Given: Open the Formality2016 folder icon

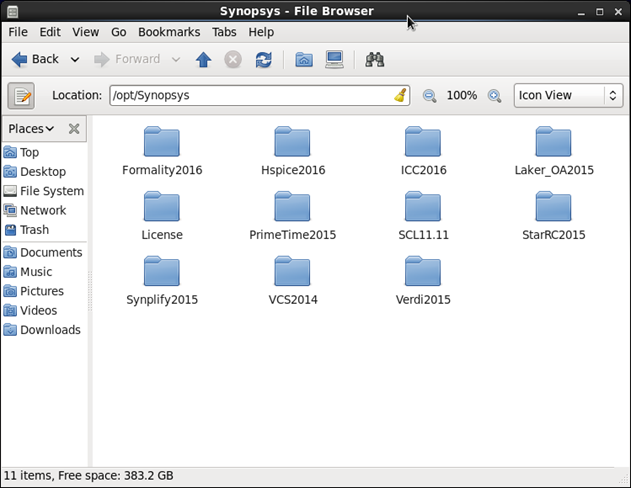Looking at the screenshot, I should pyautogui.click(x=162, y=142).
